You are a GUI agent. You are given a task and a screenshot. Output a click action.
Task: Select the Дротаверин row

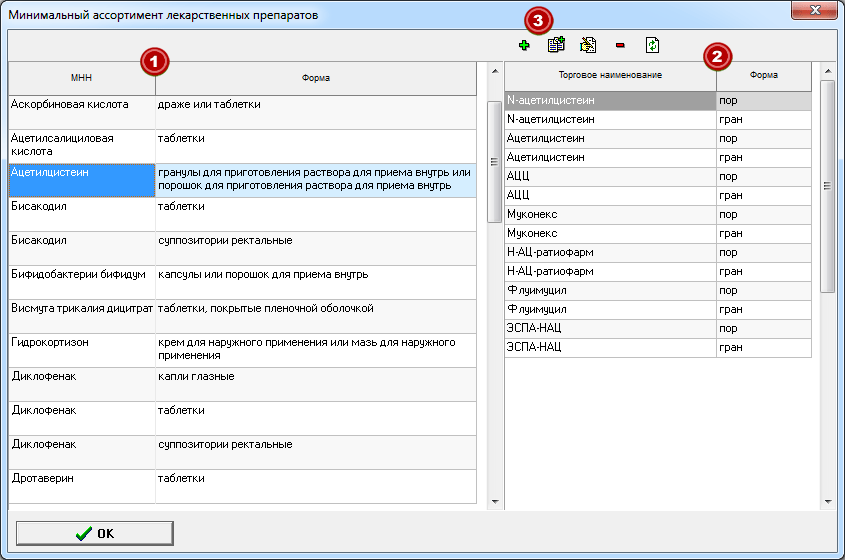click(x=243, y=486)
